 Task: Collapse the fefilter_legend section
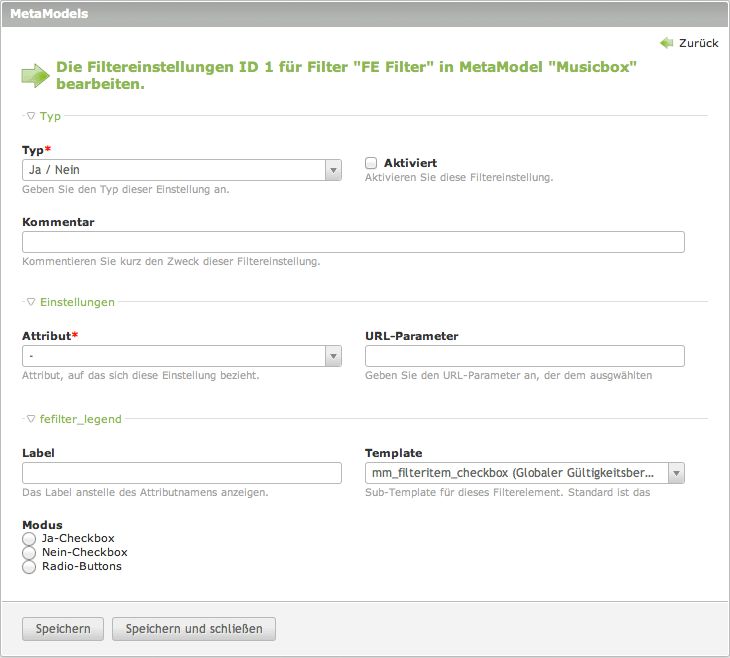[x=80, y=419]
